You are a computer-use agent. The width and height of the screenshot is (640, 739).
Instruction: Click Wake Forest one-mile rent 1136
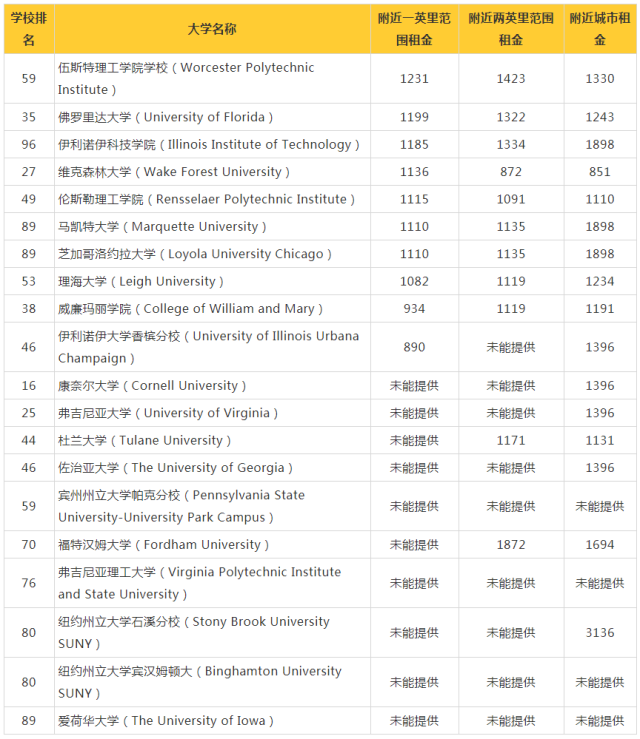tap(414, 172)
